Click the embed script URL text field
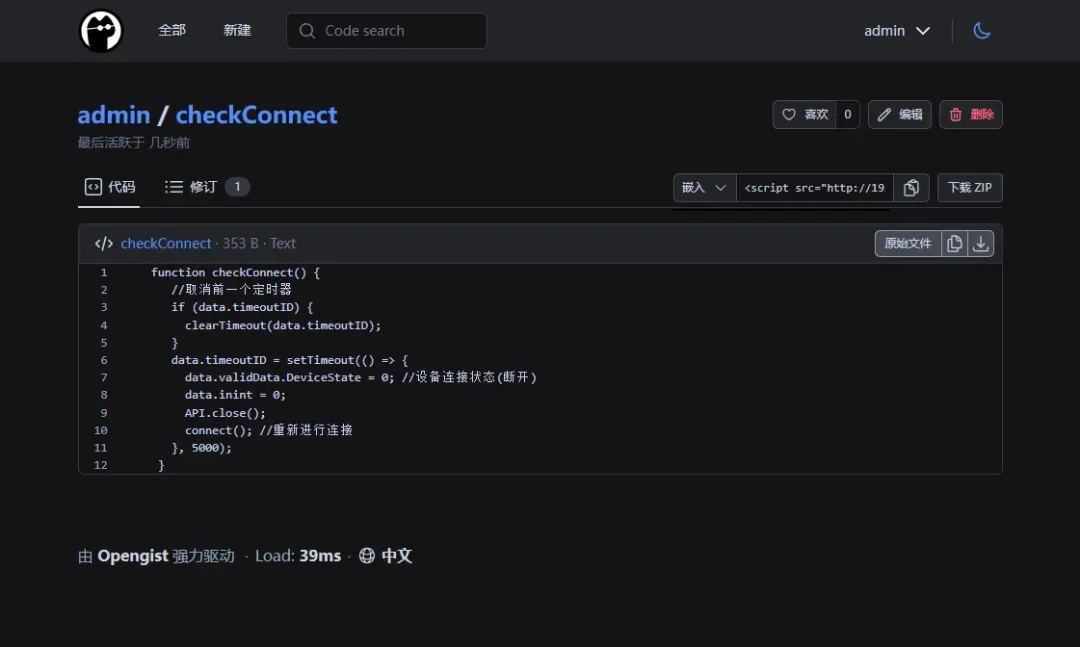Image resolution: width=1080 pixels, height=647 pixels. point(814,188)
